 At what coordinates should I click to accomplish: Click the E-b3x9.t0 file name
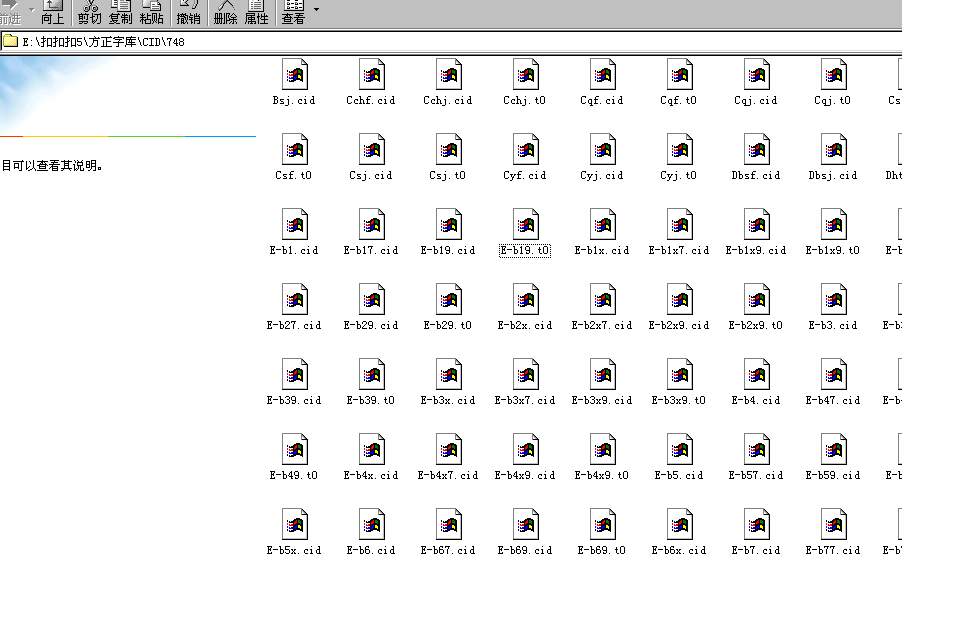coord(679,400)
